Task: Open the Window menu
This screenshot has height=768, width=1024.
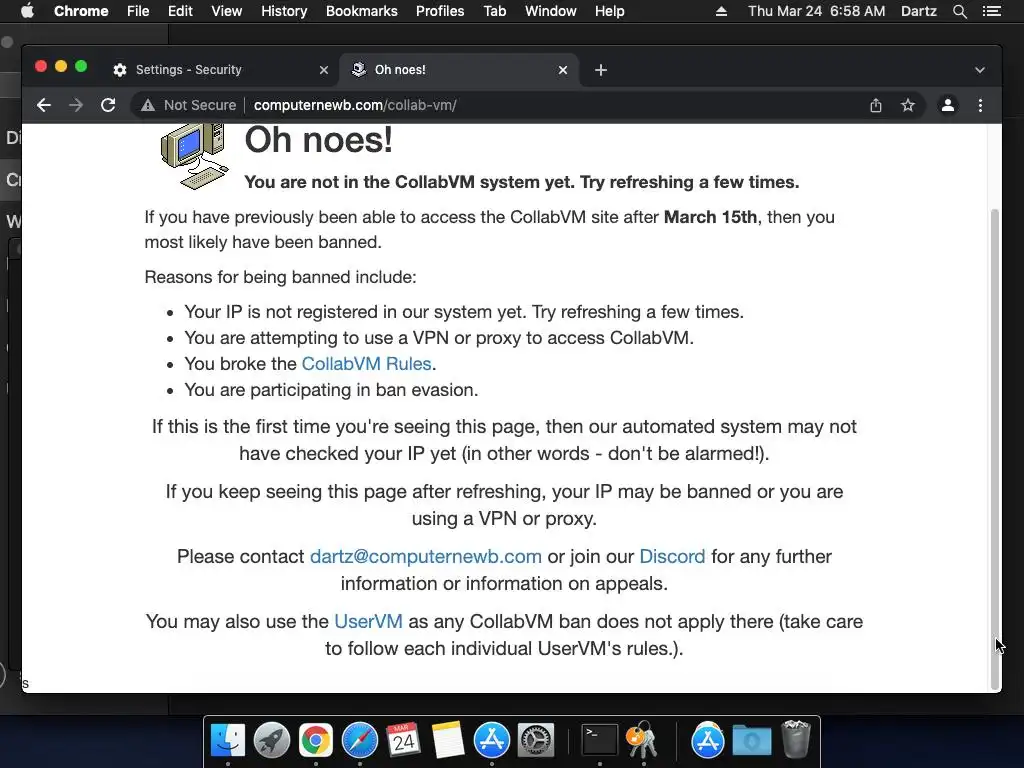Action: [551, 11]
